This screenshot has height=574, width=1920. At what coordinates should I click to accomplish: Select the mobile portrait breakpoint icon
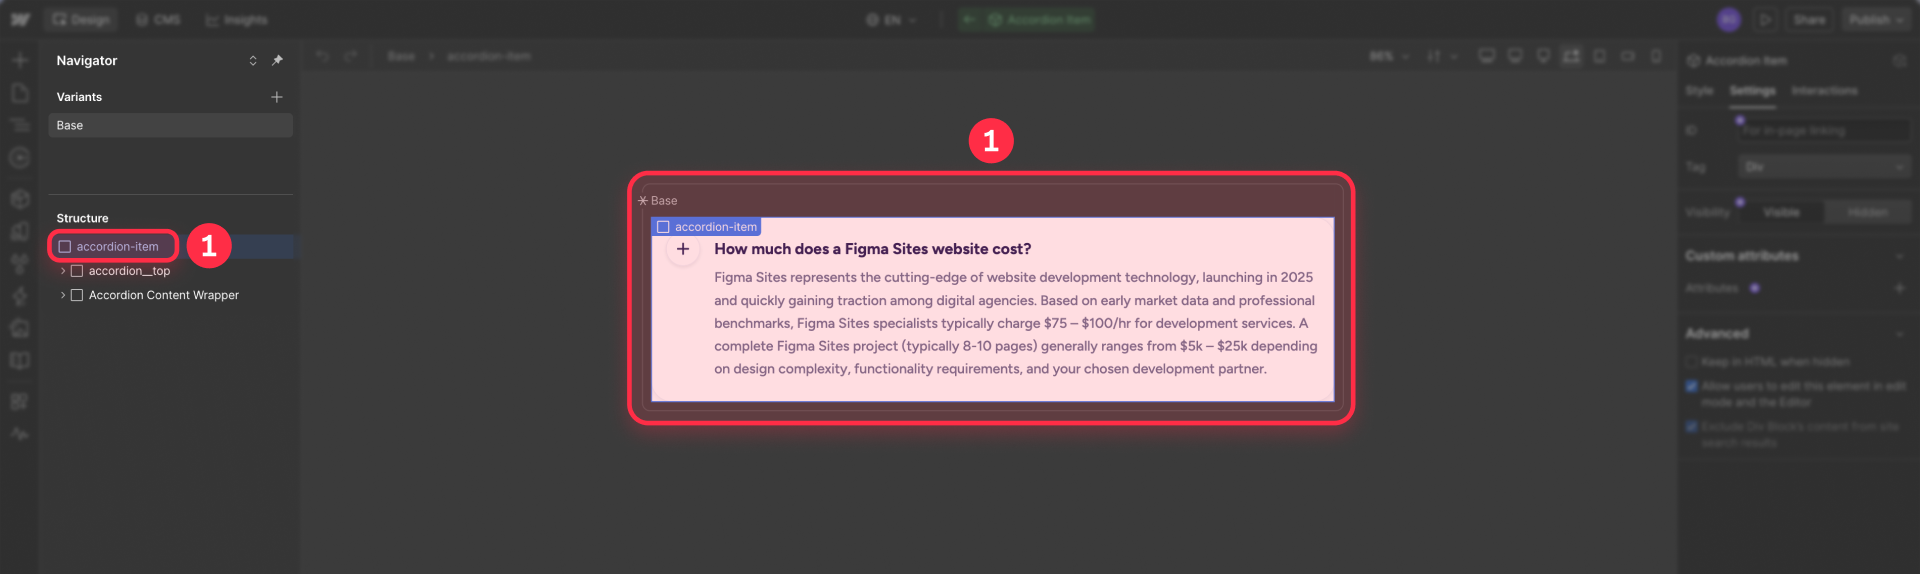[x=1656, y=56]
